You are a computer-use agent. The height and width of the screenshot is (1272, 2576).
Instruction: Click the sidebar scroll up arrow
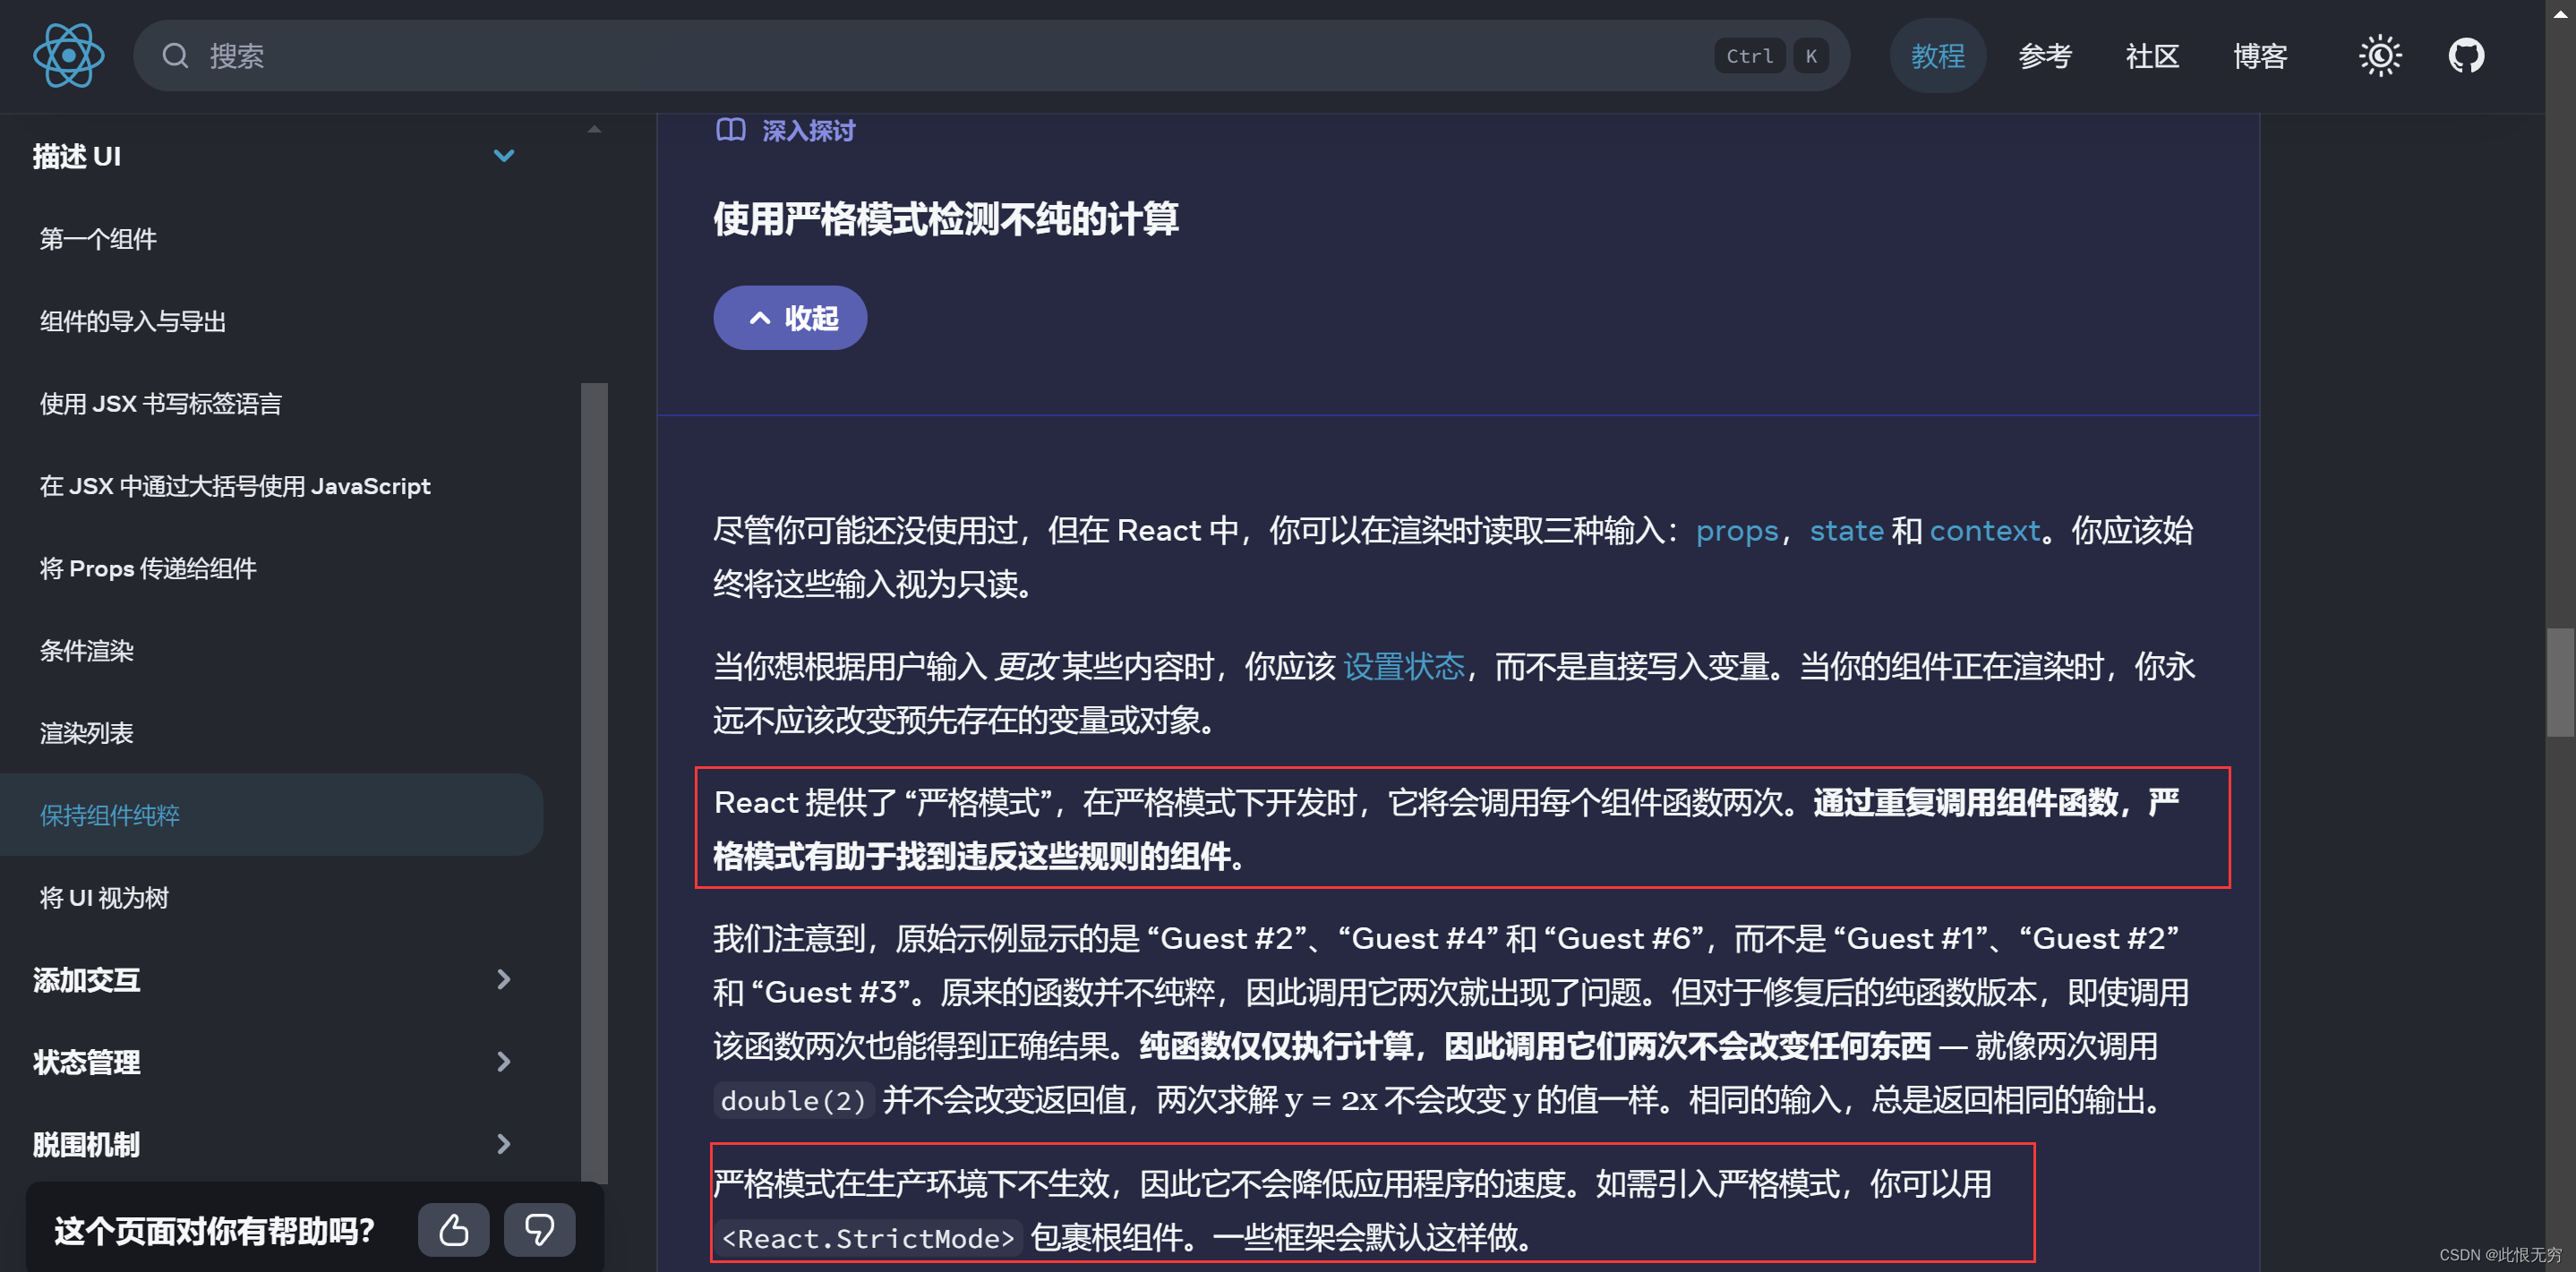594,129
